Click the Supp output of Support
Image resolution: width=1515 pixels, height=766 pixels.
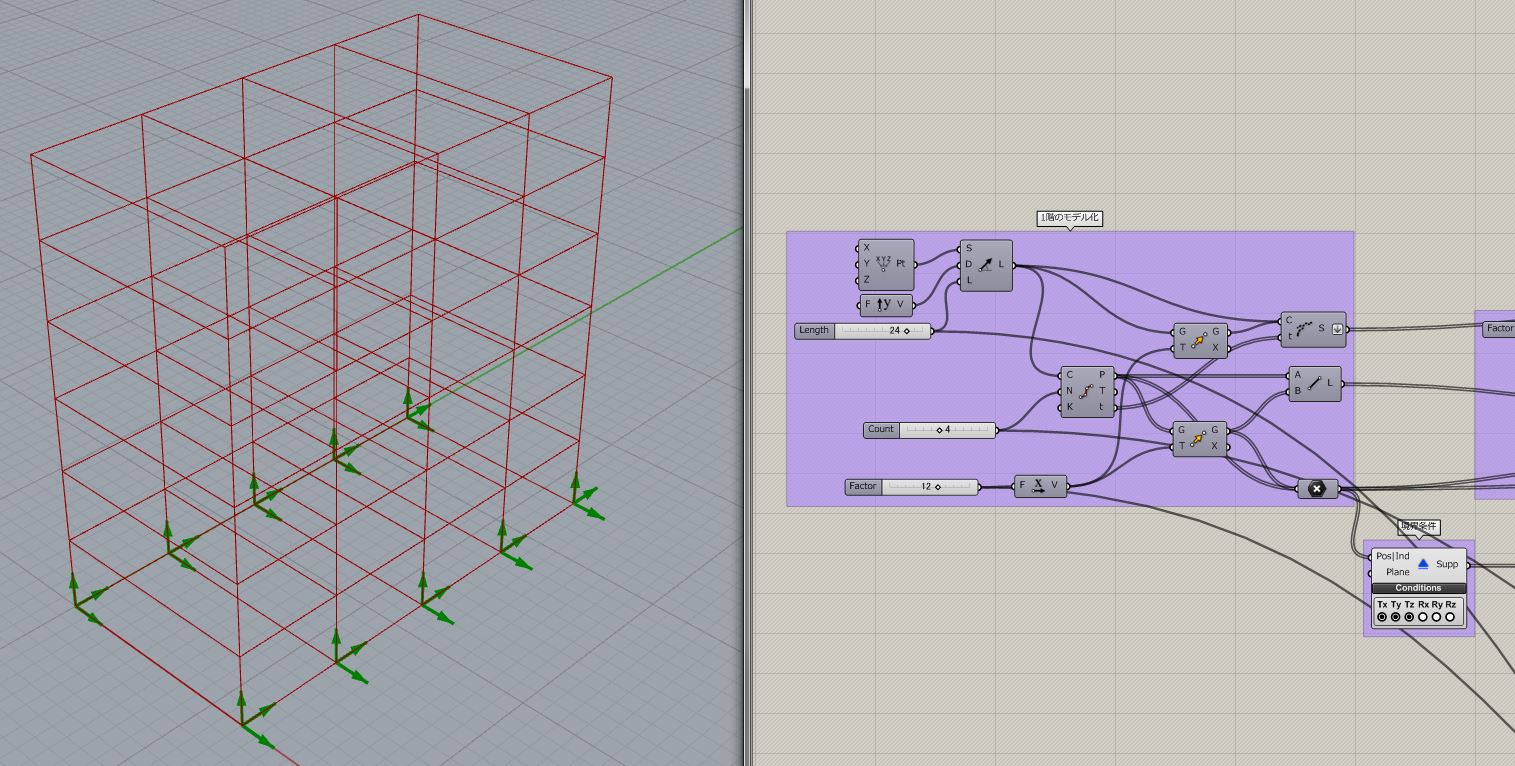pos(1447,564)
